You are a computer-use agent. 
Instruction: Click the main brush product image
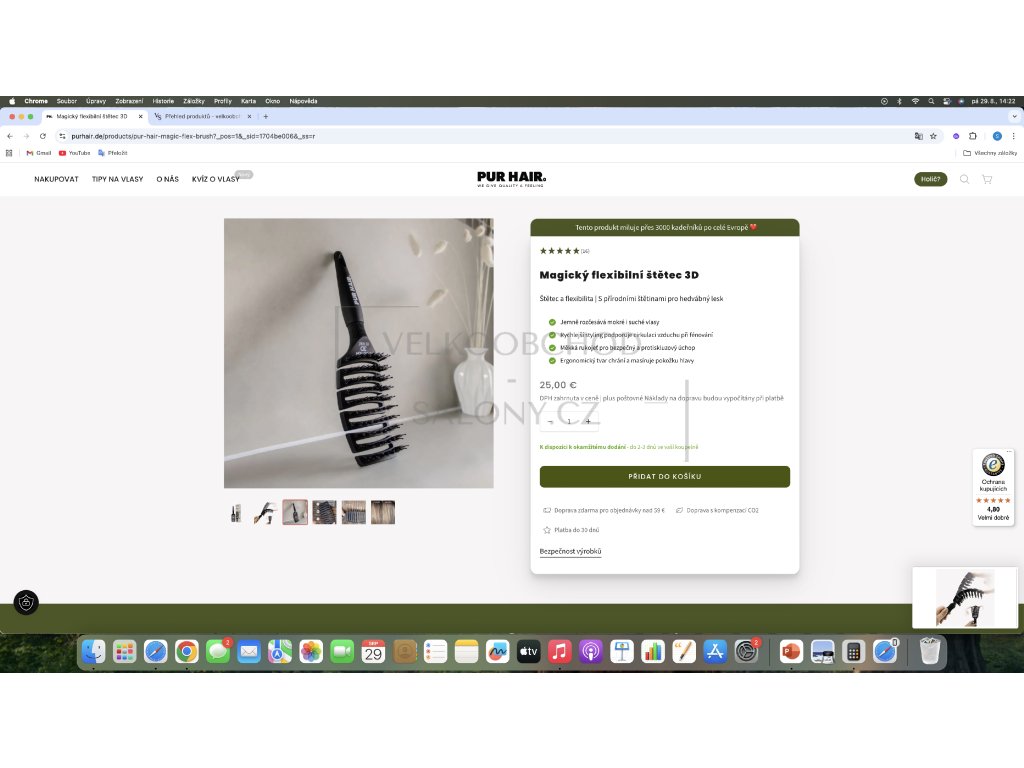point(359,353)
